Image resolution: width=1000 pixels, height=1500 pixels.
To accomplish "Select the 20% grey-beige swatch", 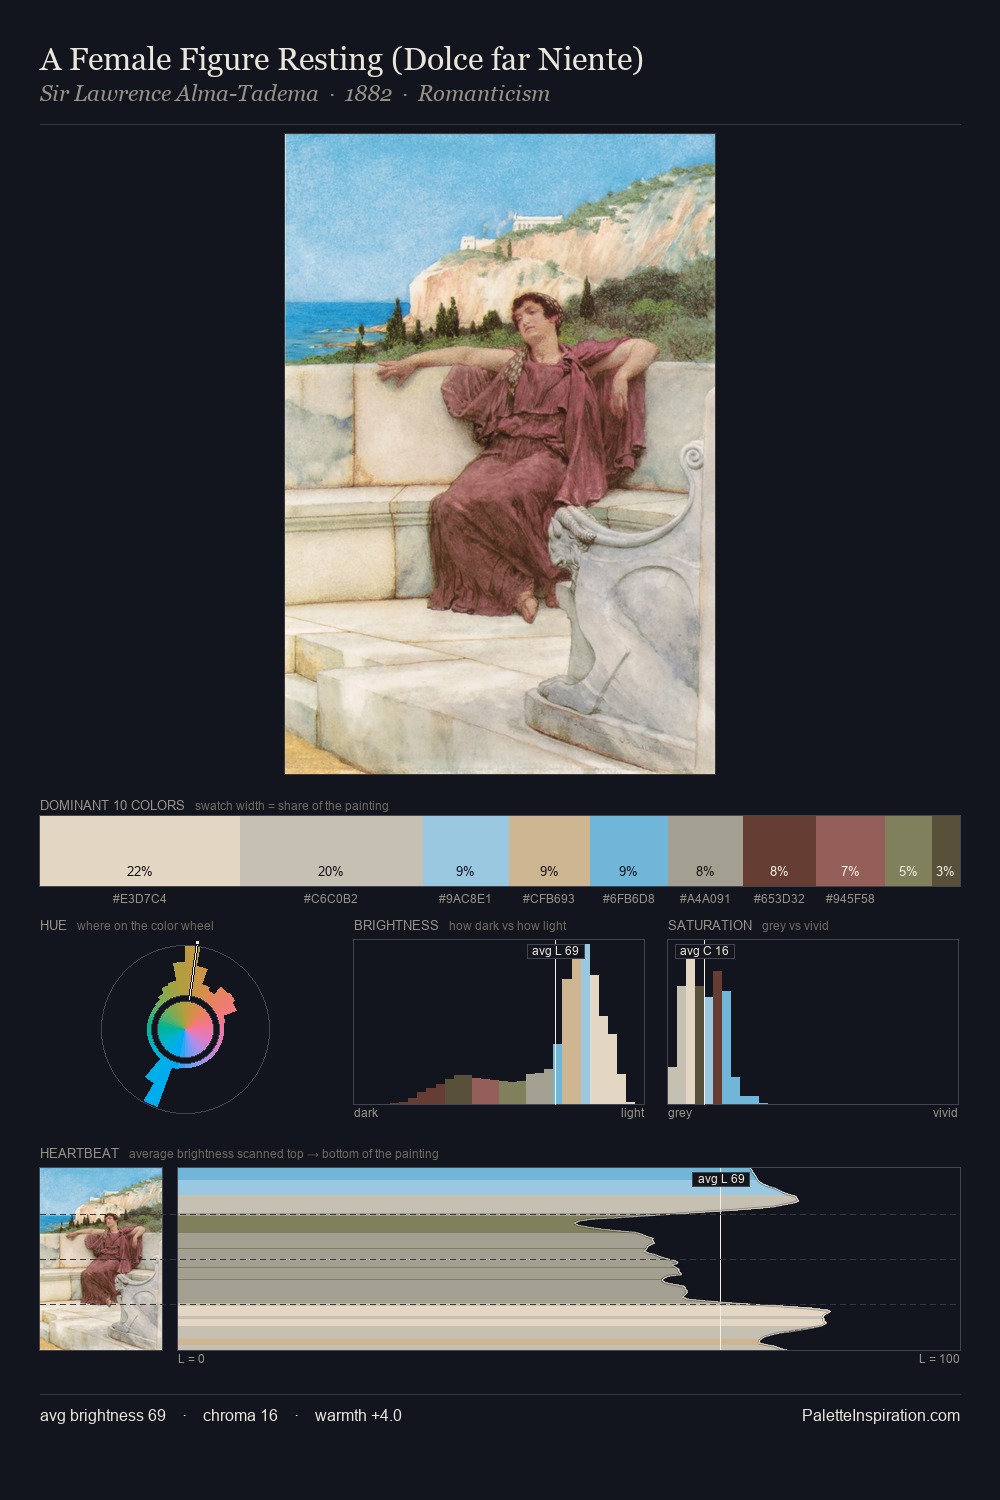I will (331, 851).
